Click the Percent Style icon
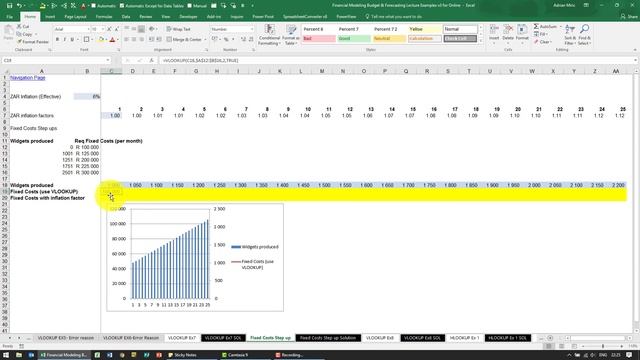The image size is (640, 360). [x=226, y=40]
